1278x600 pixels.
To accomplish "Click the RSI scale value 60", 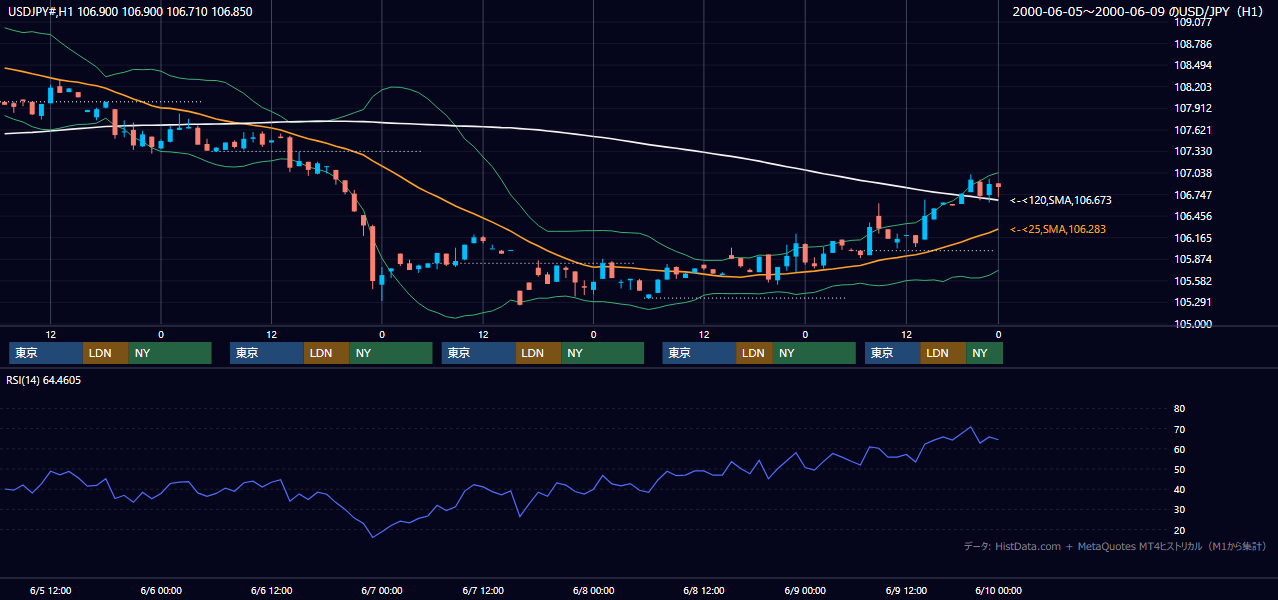I will (1179, 449).
